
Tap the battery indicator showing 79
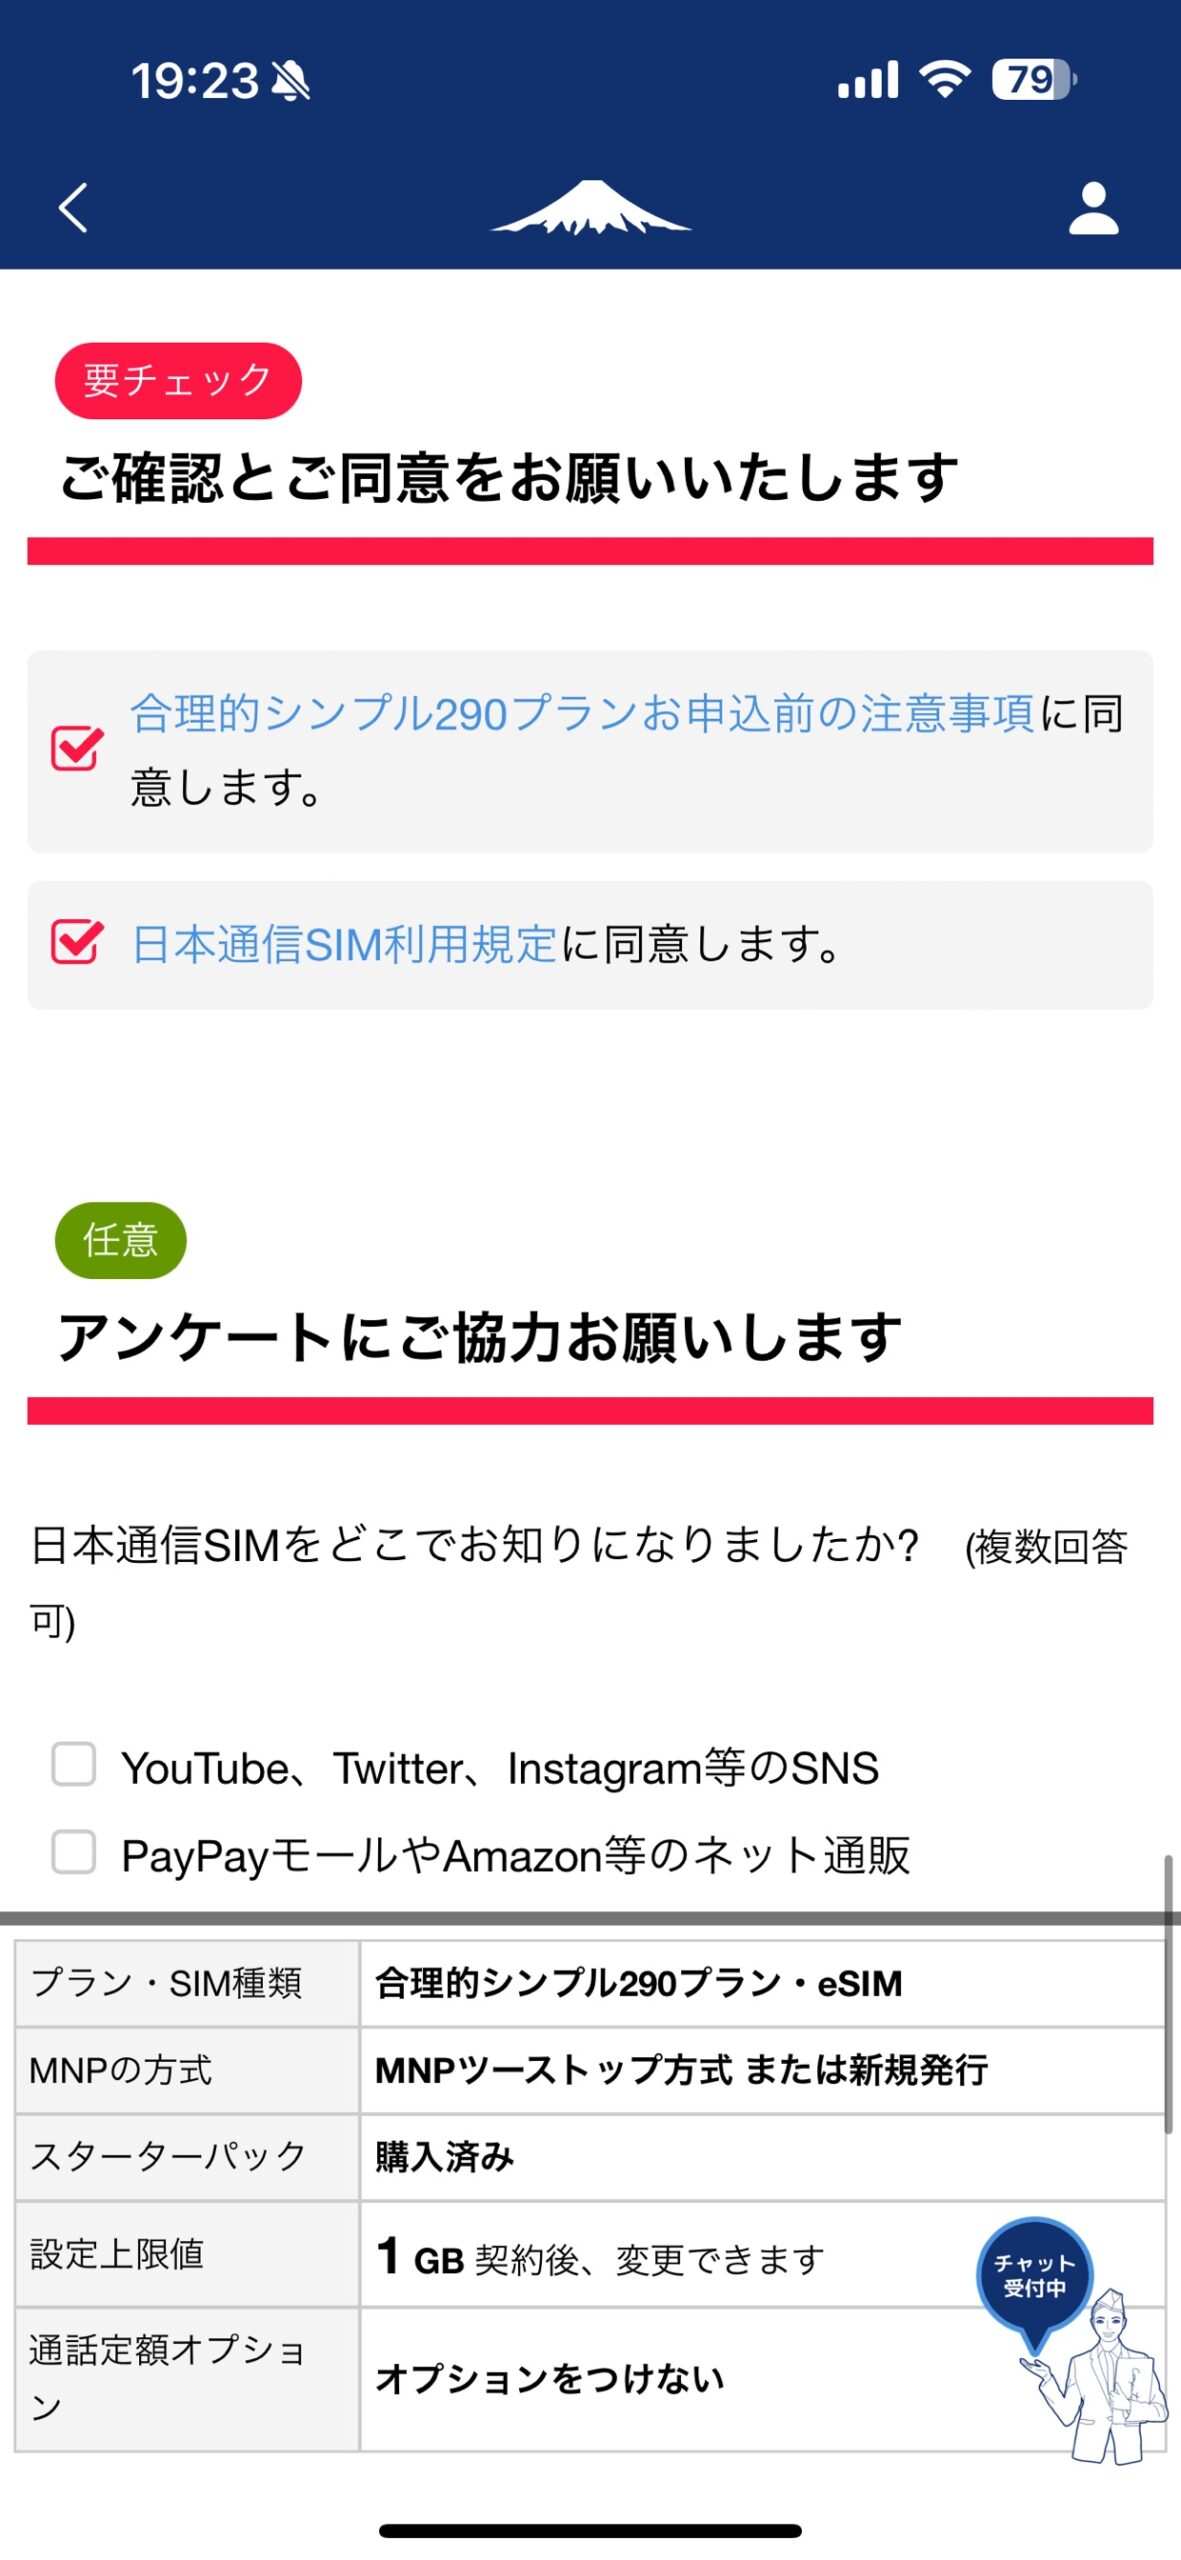point(1034,79)
